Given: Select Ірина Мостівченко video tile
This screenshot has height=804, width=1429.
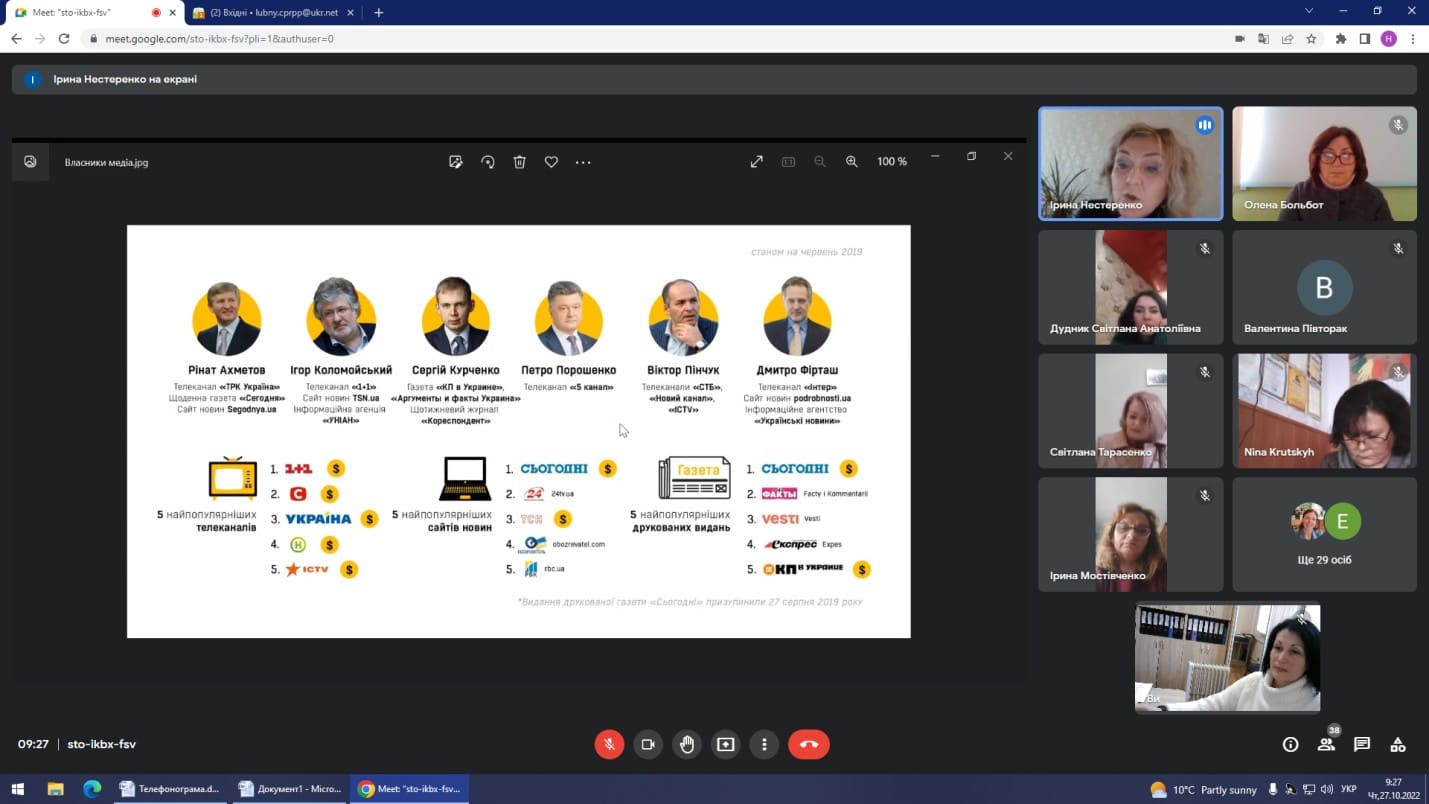Looking at the screenshot, I should pos(1131,535).
